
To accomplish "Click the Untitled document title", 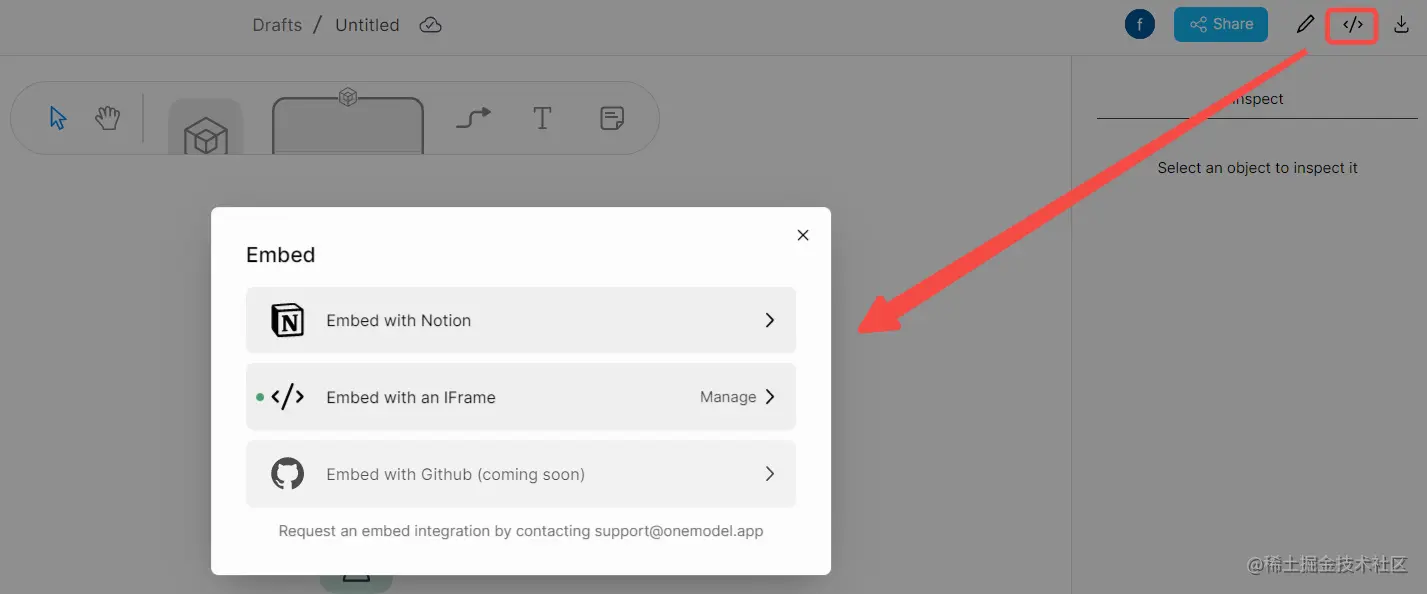I will point(367,25).
